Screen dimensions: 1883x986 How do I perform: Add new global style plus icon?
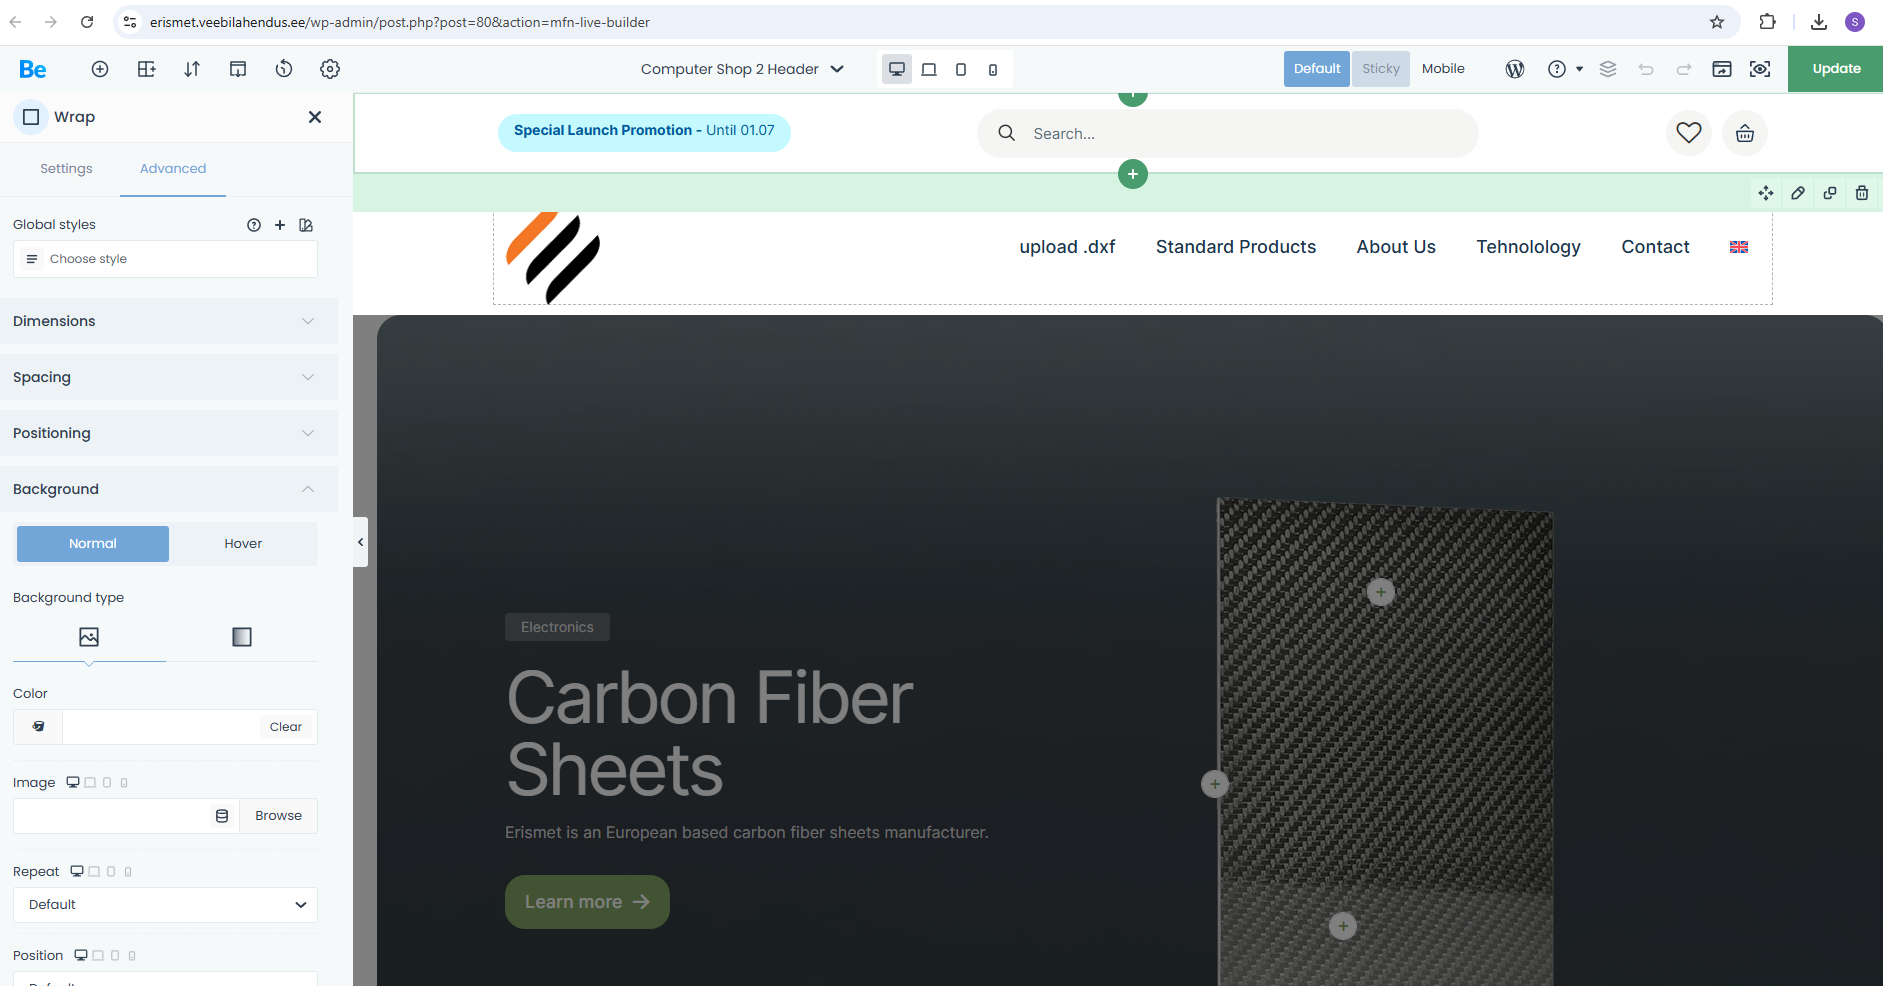[280, 225]
